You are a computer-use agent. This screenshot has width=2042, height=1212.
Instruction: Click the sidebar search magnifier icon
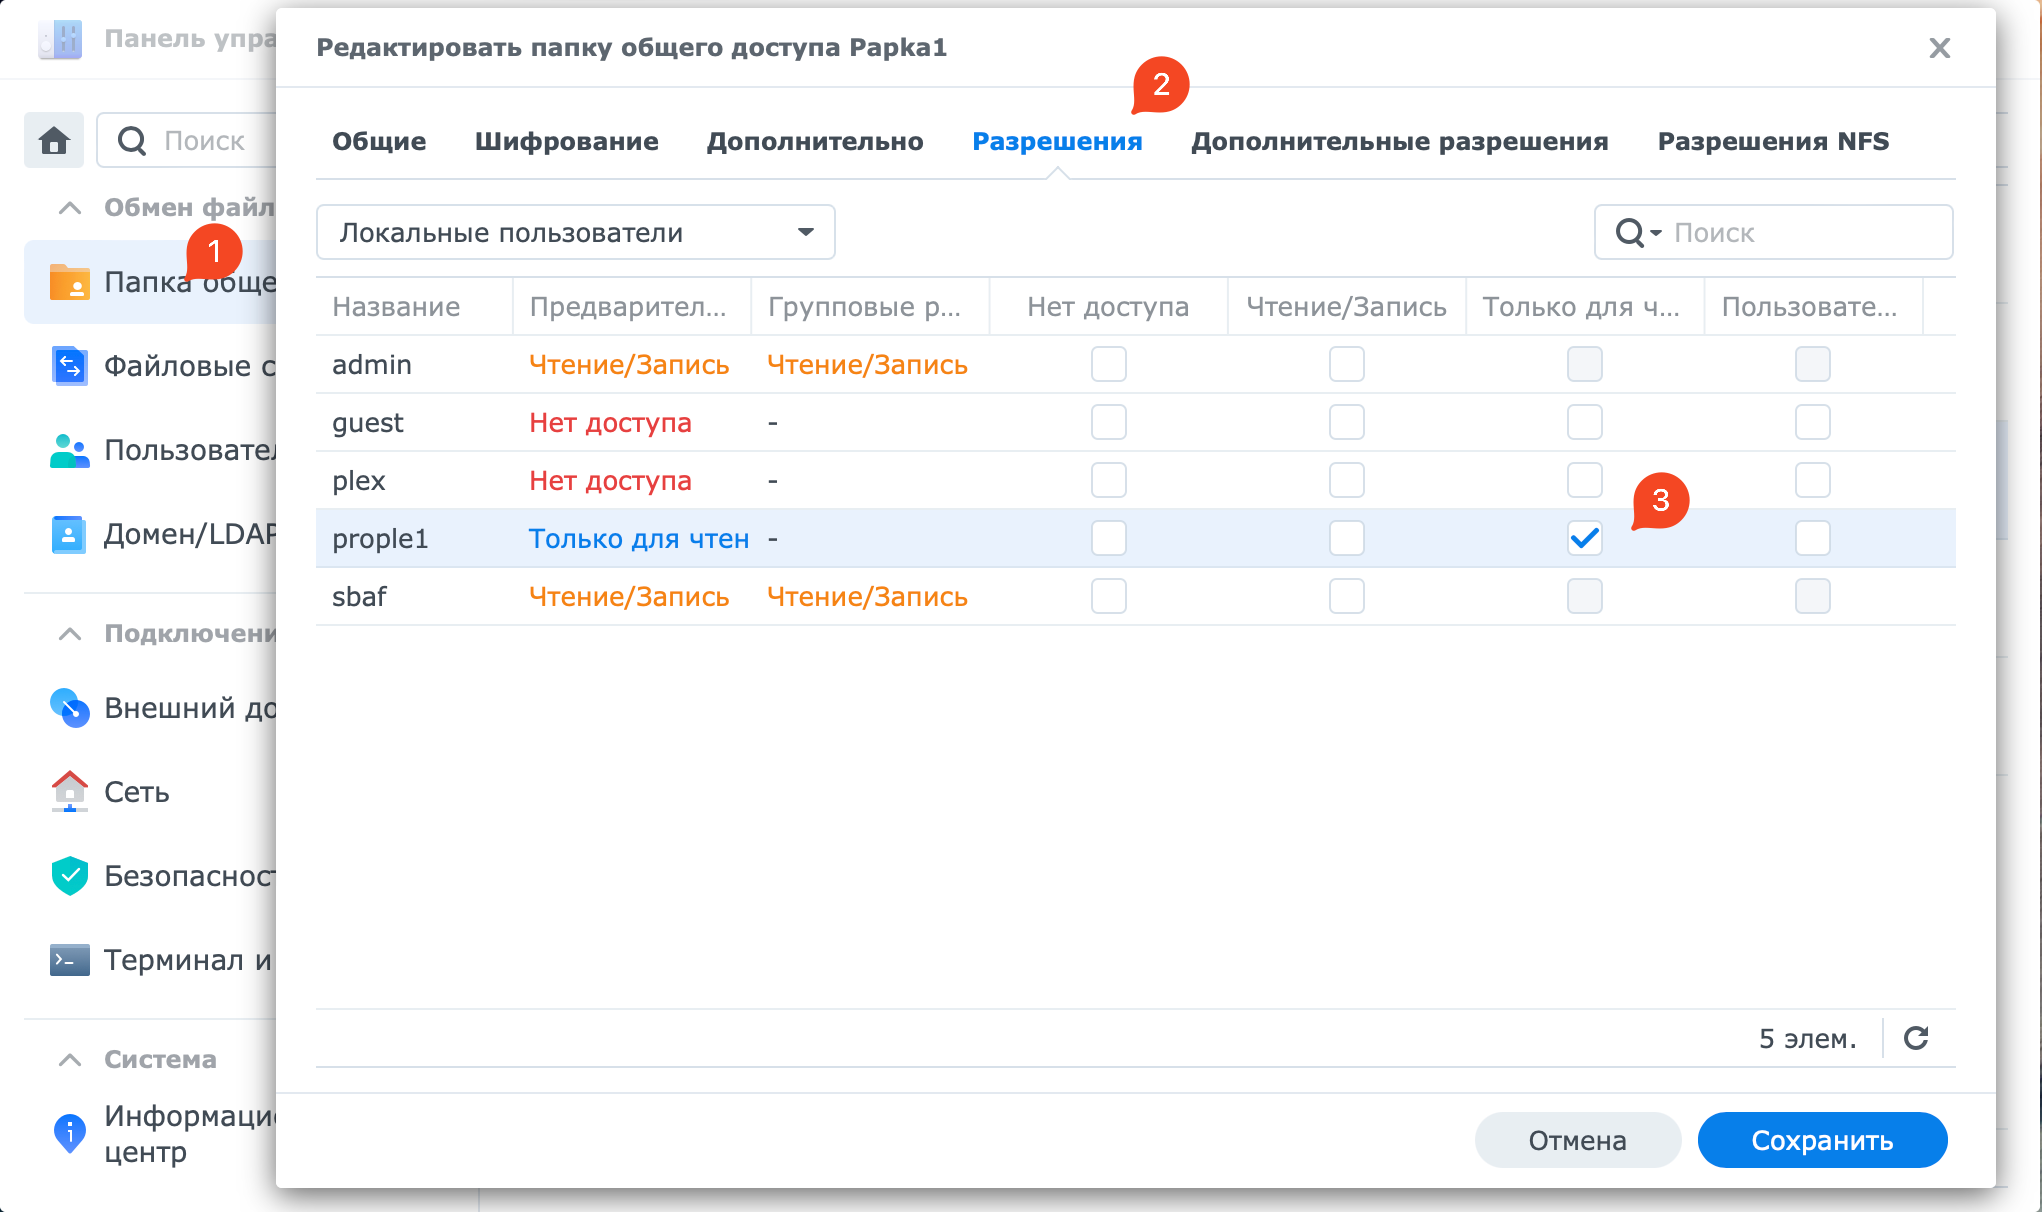click(x=132, y=140)
